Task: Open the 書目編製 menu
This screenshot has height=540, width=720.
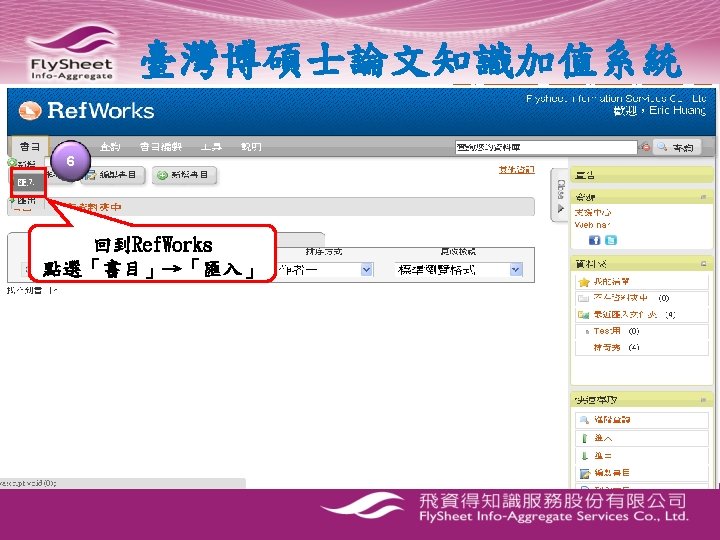Action: 161,147
